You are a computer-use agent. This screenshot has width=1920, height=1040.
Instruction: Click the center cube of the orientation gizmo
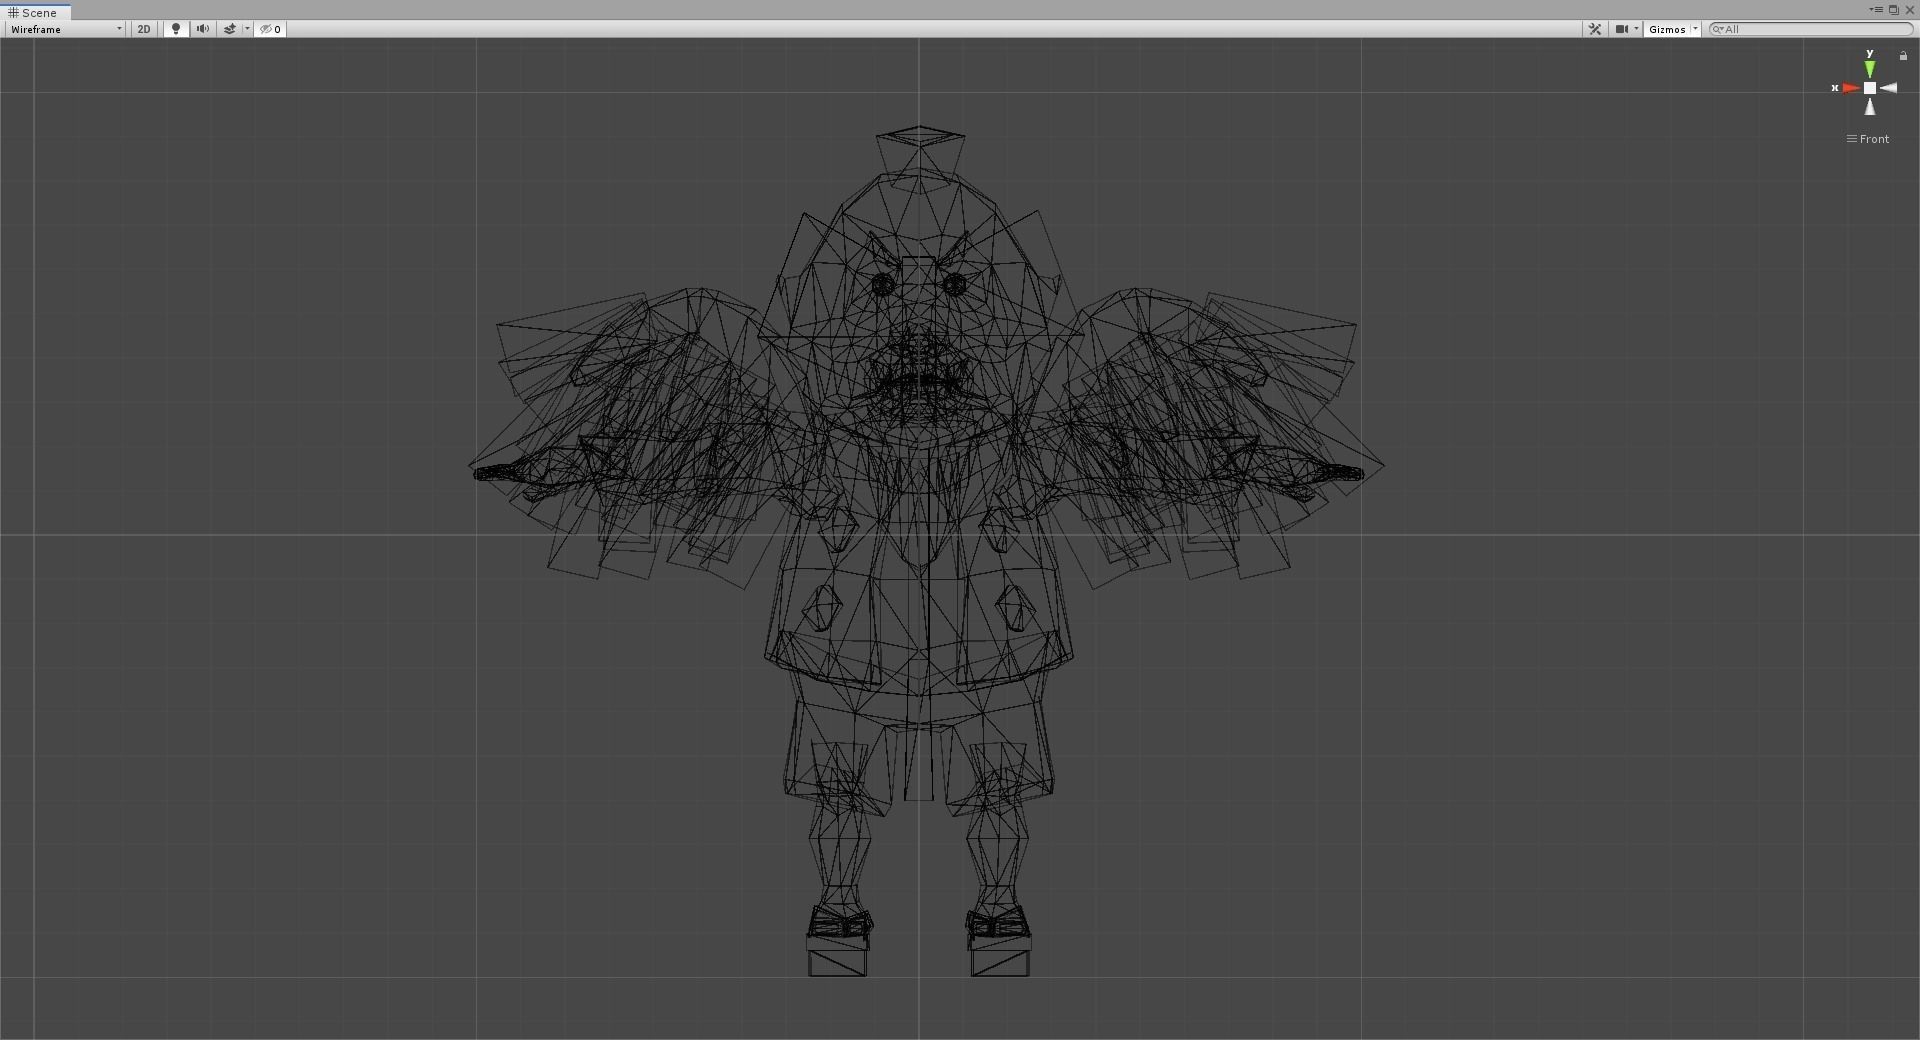tap(1869, 88)
